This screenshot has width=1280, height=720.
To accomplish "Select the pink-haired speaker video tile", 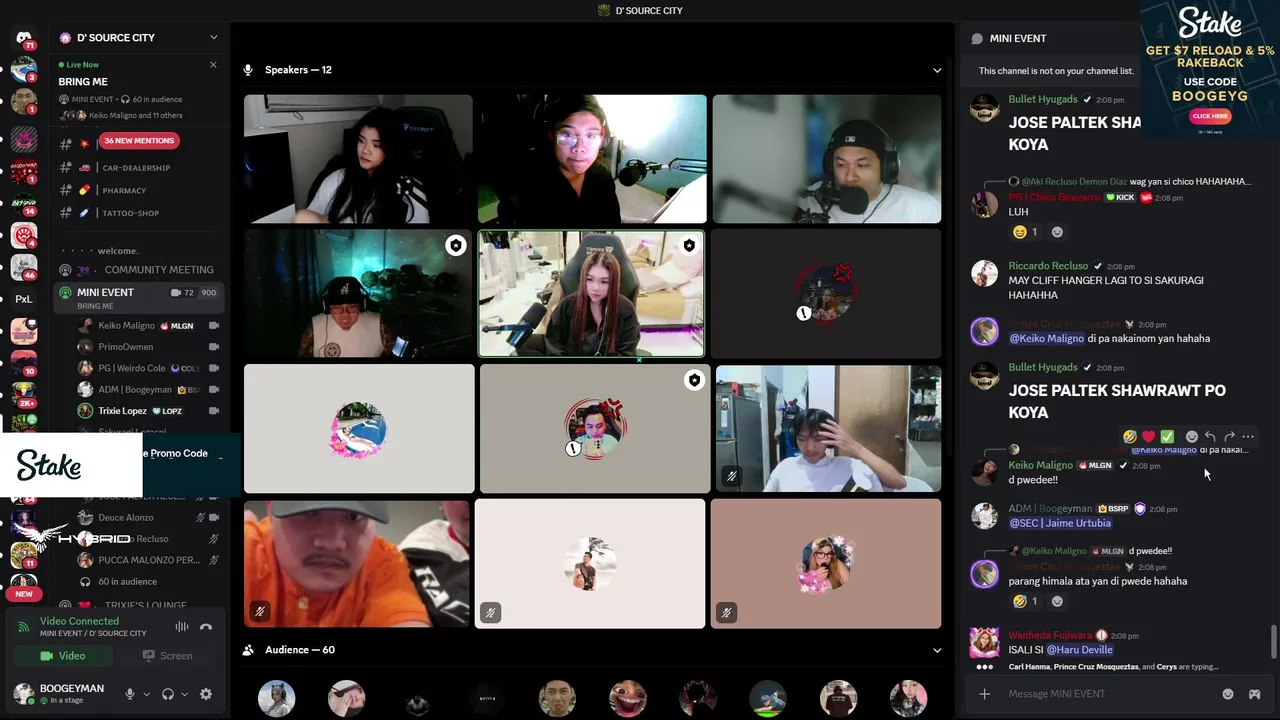I will (591, 294).
